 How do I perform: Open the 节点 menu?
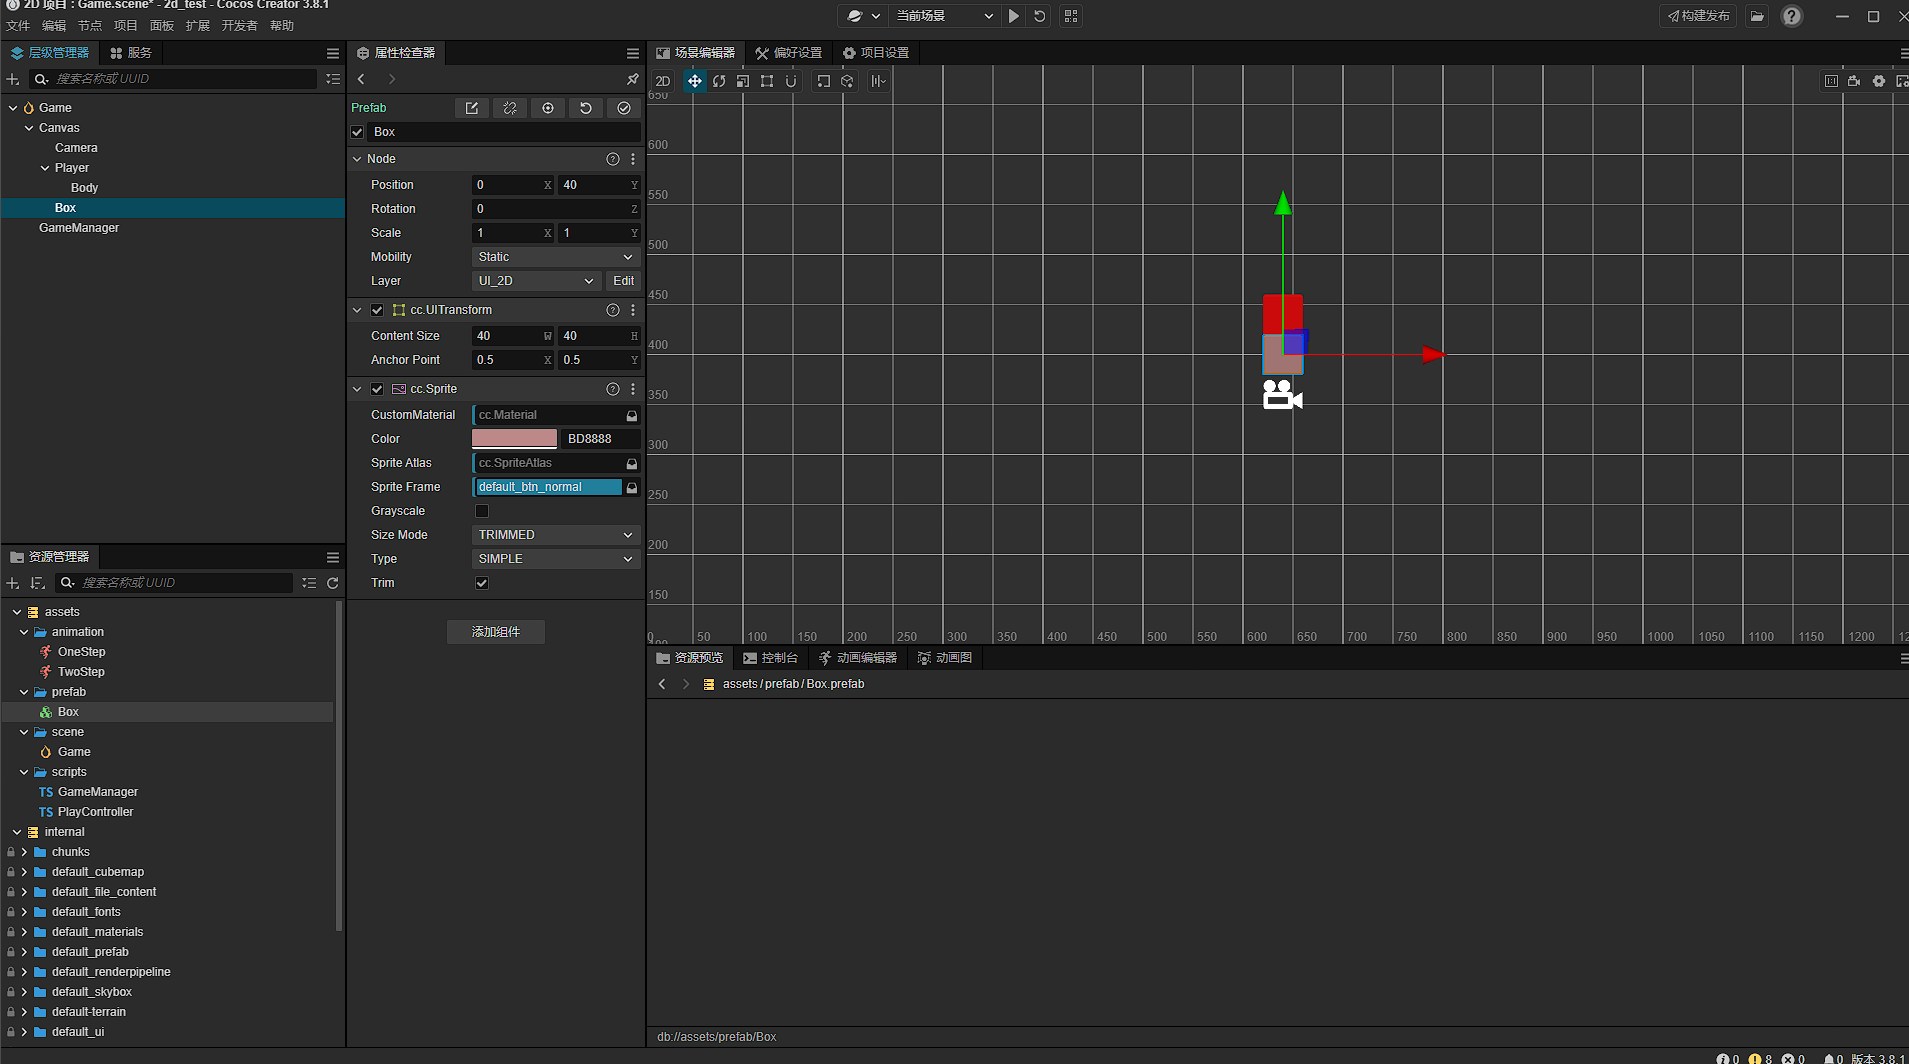(90, 26)
